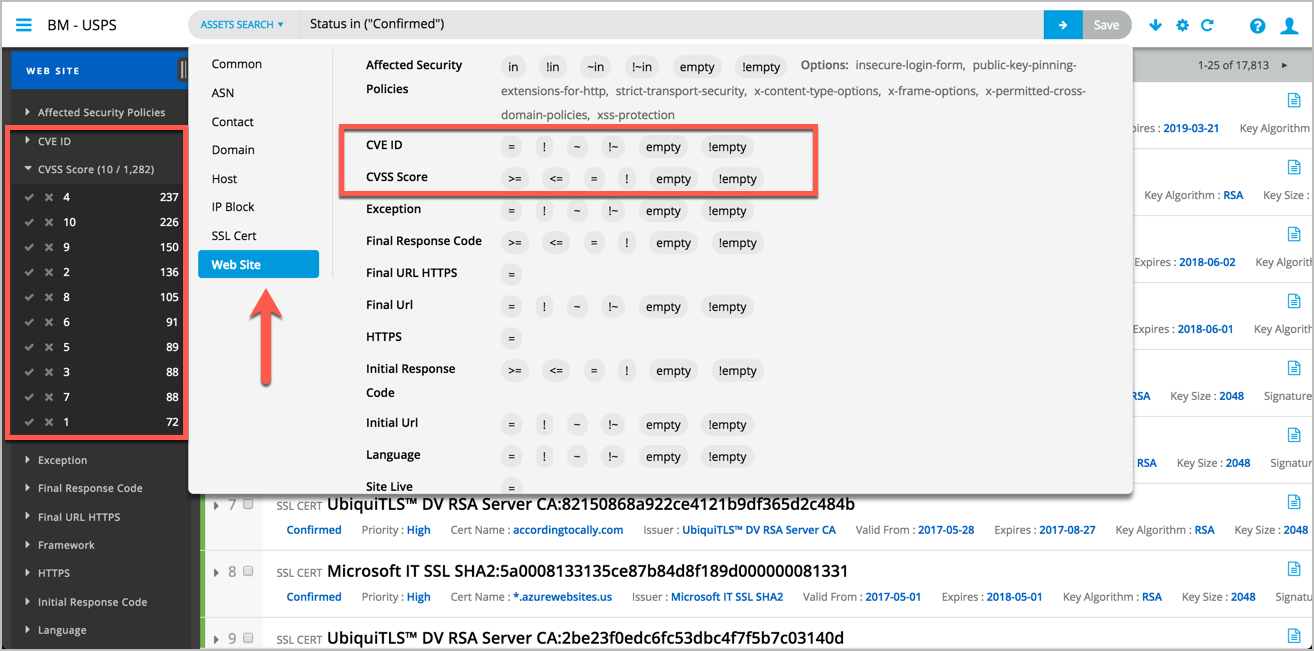Viewport: 1314px width, 651px height.
Task: Choose 'in' operator for Affected Security Policies
Action: click(x=513, y=67)
